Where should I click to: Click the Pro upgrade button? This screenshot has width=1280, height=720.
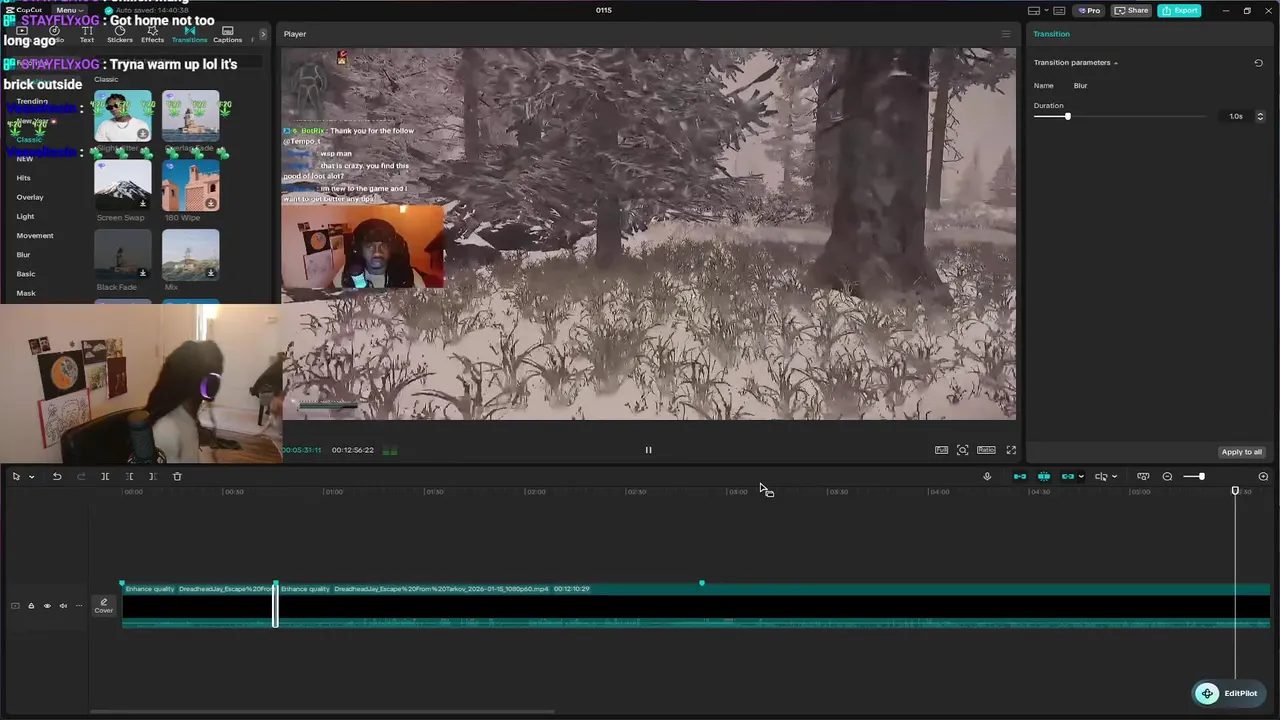(1089, 10)
